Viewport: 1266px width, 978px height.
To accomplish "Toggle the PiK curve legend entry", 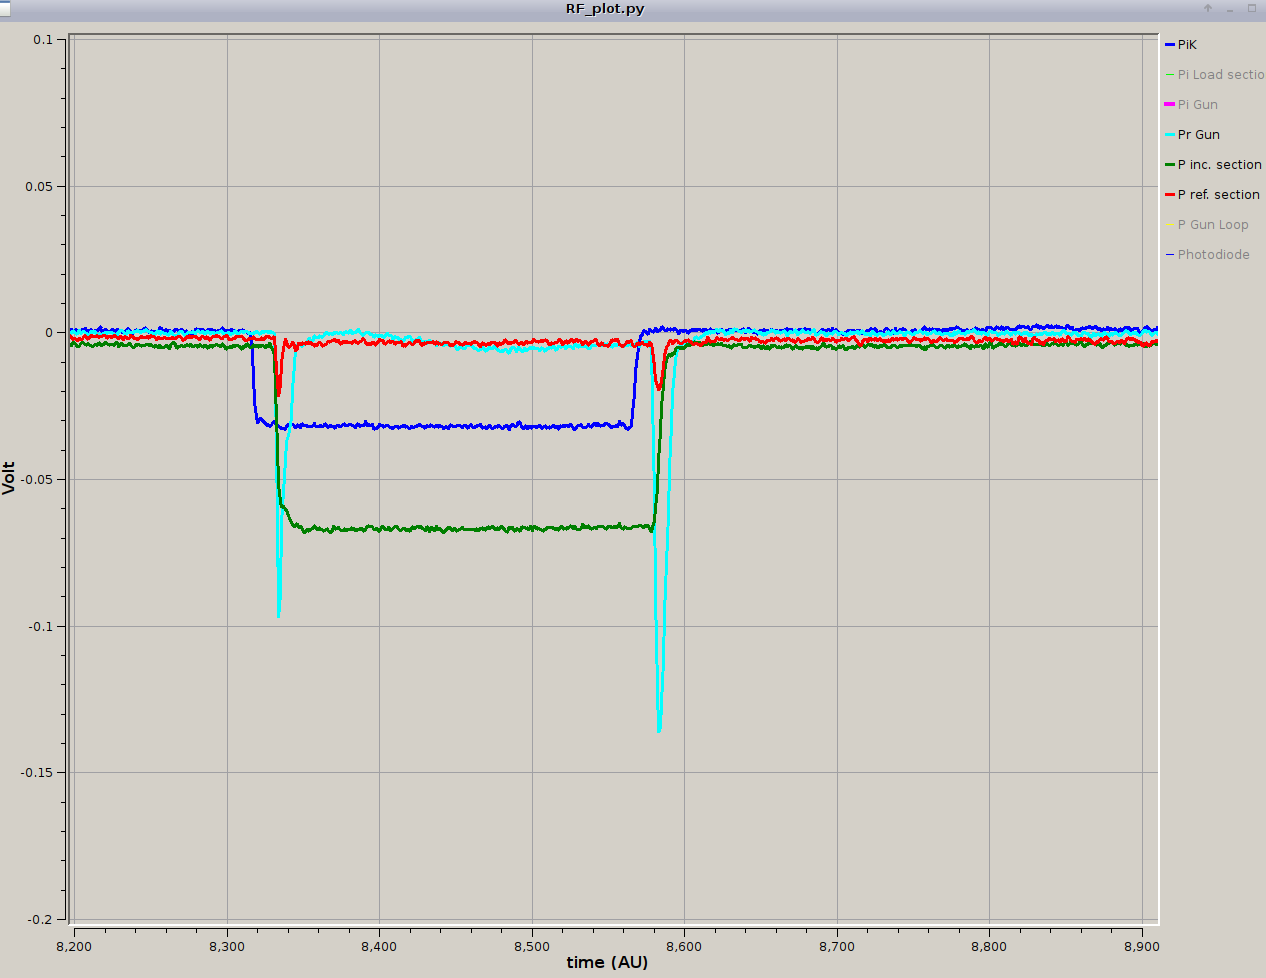I will click(x=1187, y=45).
